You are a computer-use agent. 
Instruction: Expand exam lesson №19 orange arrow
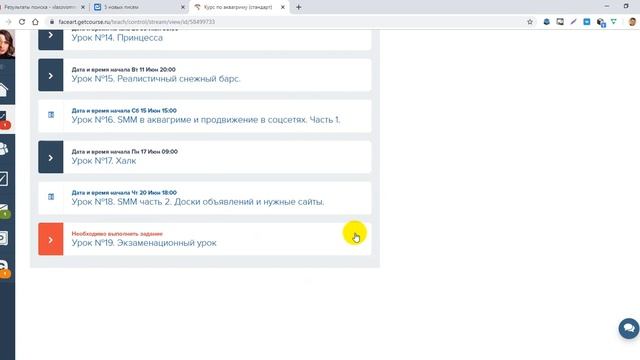tap(51, 239)
